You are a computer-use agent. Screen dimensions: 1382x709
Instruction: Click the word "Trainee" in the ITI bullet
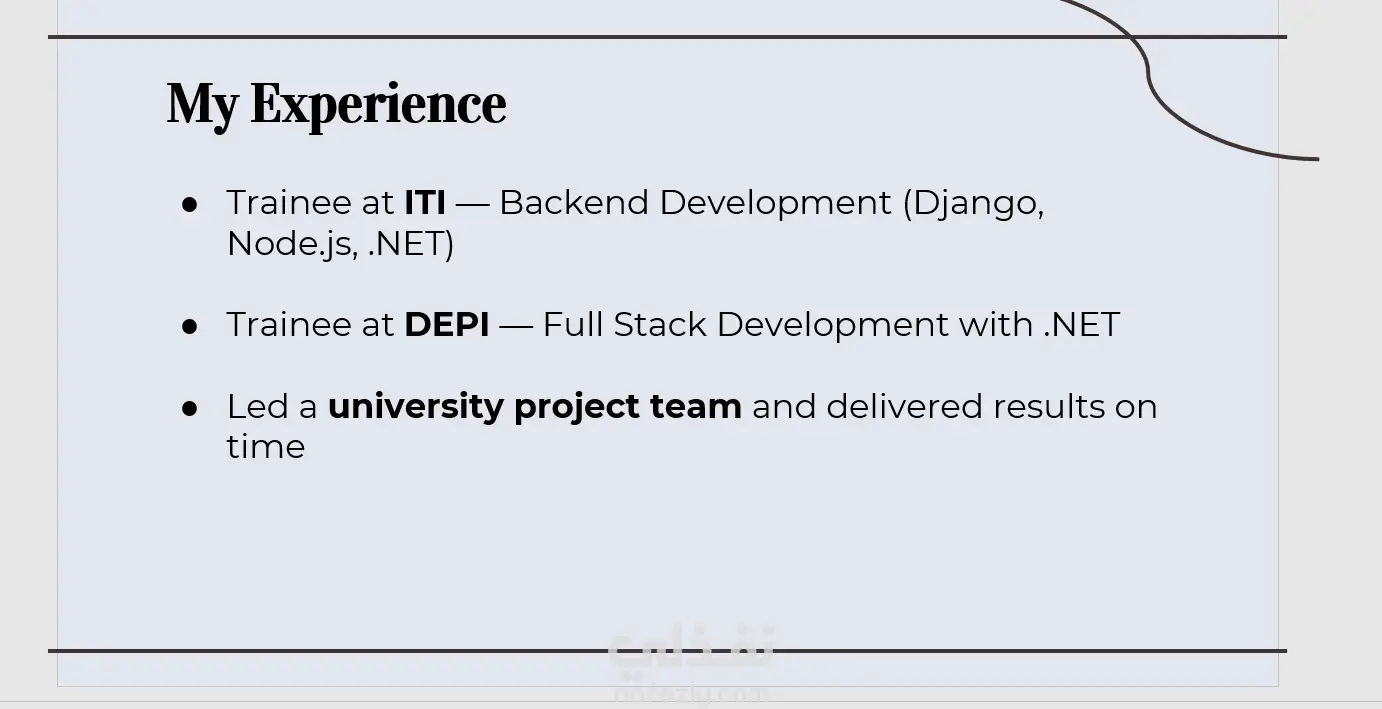[x=283, y=203]
